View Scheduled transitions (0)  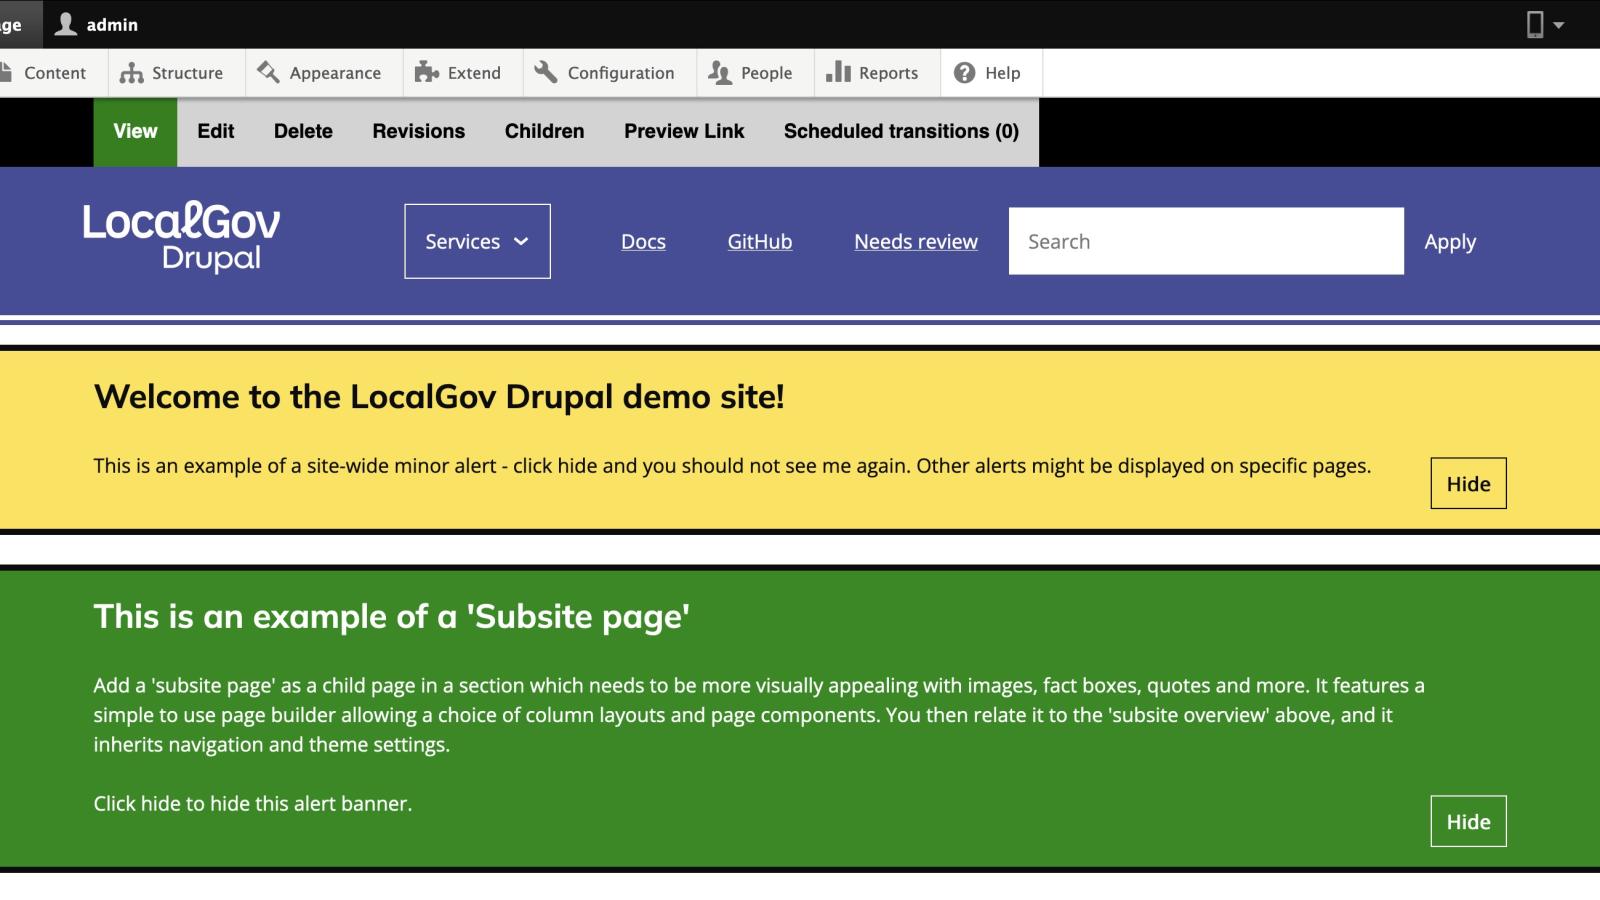point(901,131)
